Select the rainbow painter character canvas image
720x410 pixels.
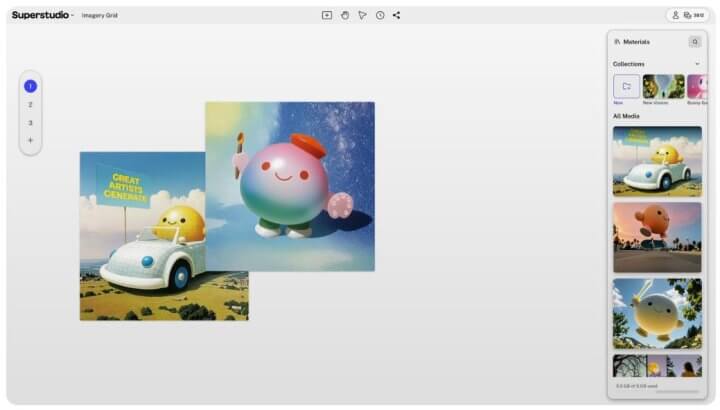tap(290, 186)
